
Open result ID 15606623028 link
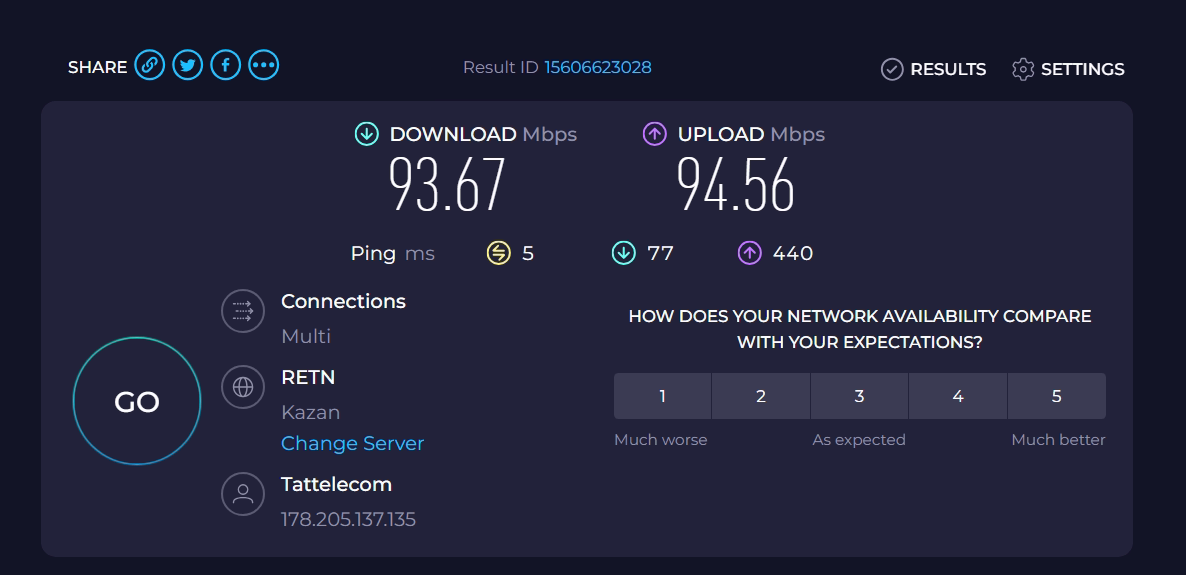click(598, 67)
